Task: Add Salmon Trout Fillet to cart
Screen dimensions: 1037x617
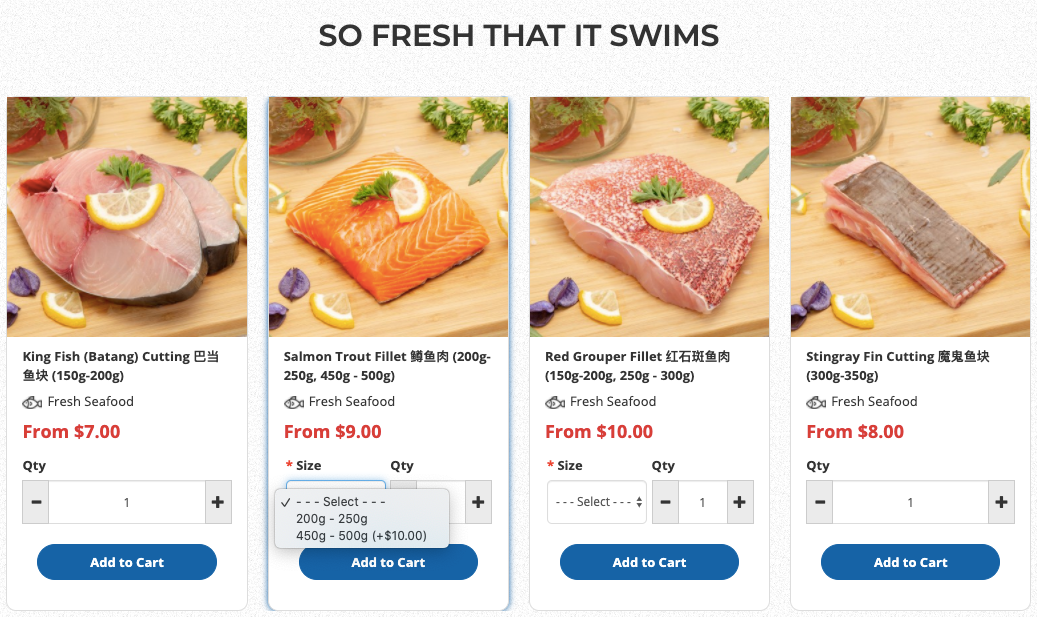Action: (388, 563)
